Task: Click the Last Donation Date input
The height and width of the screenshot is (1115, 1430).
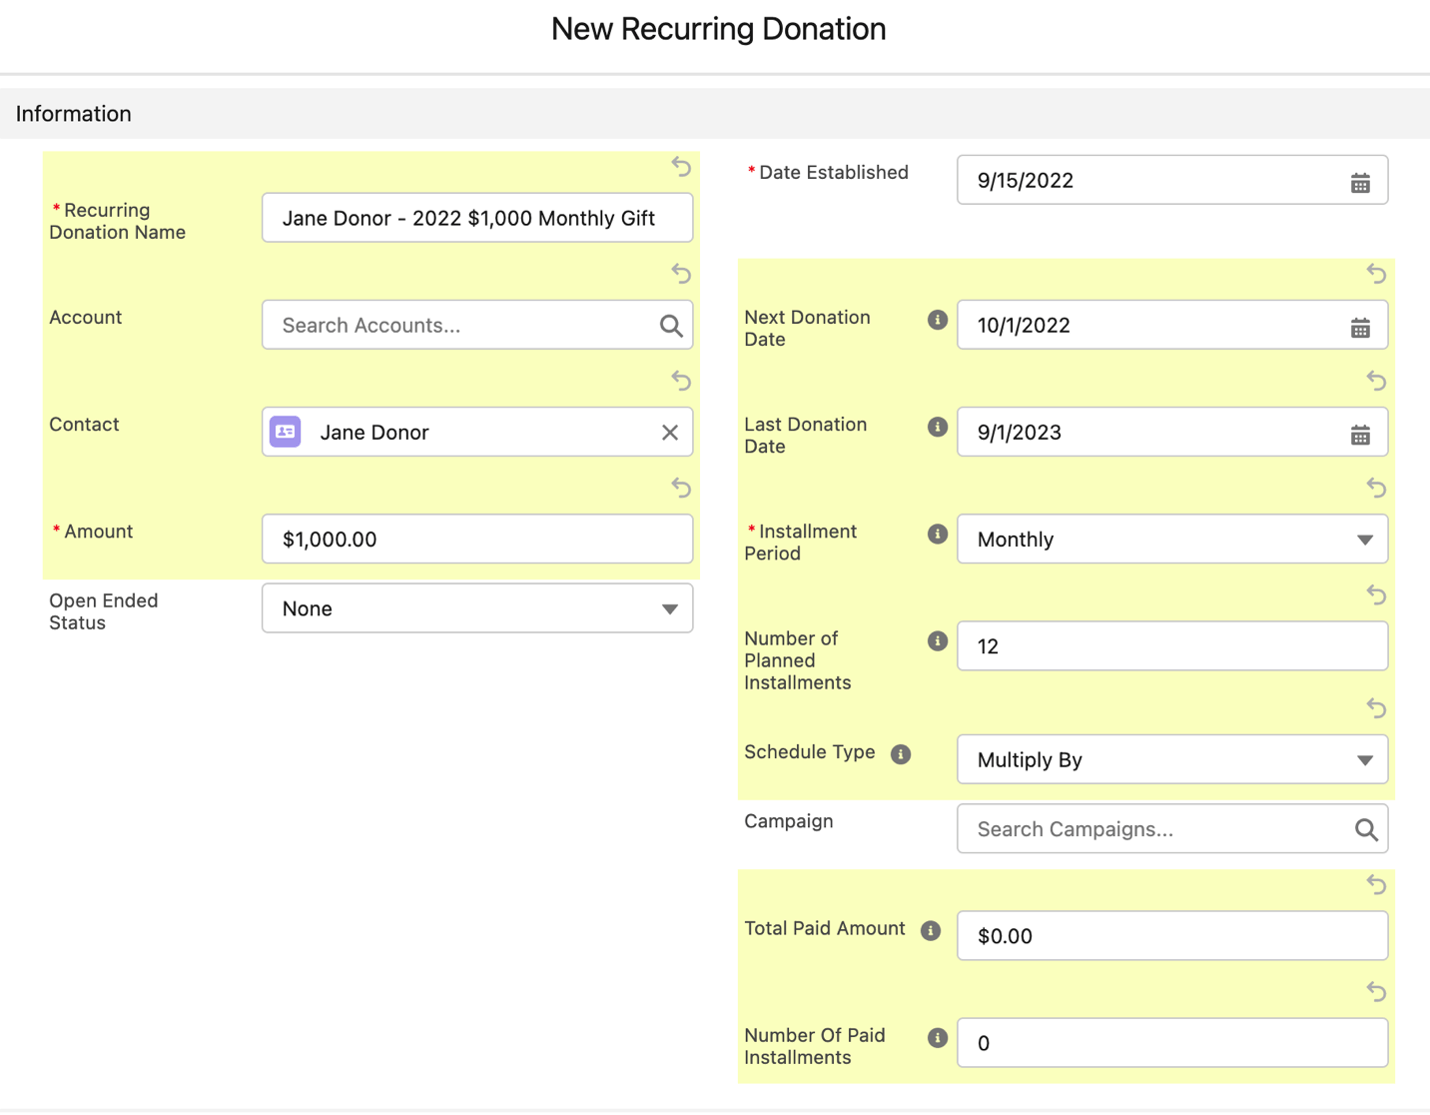Action: [1172, 432]
